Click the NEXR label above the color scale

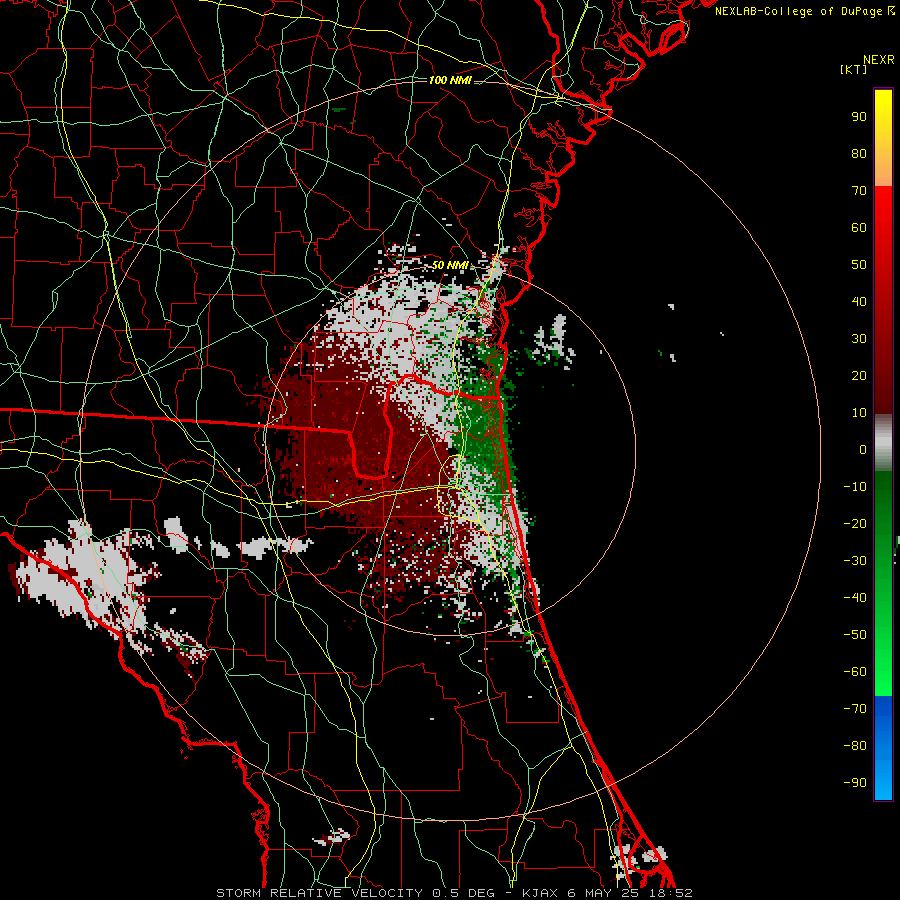coord(879,60)
